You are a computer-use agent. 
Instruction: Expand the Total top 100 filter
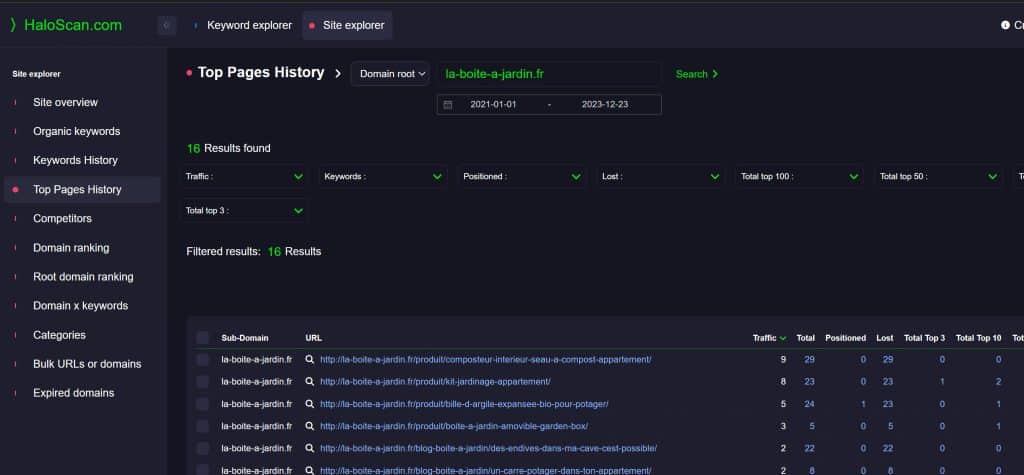(x=799, y=176)
